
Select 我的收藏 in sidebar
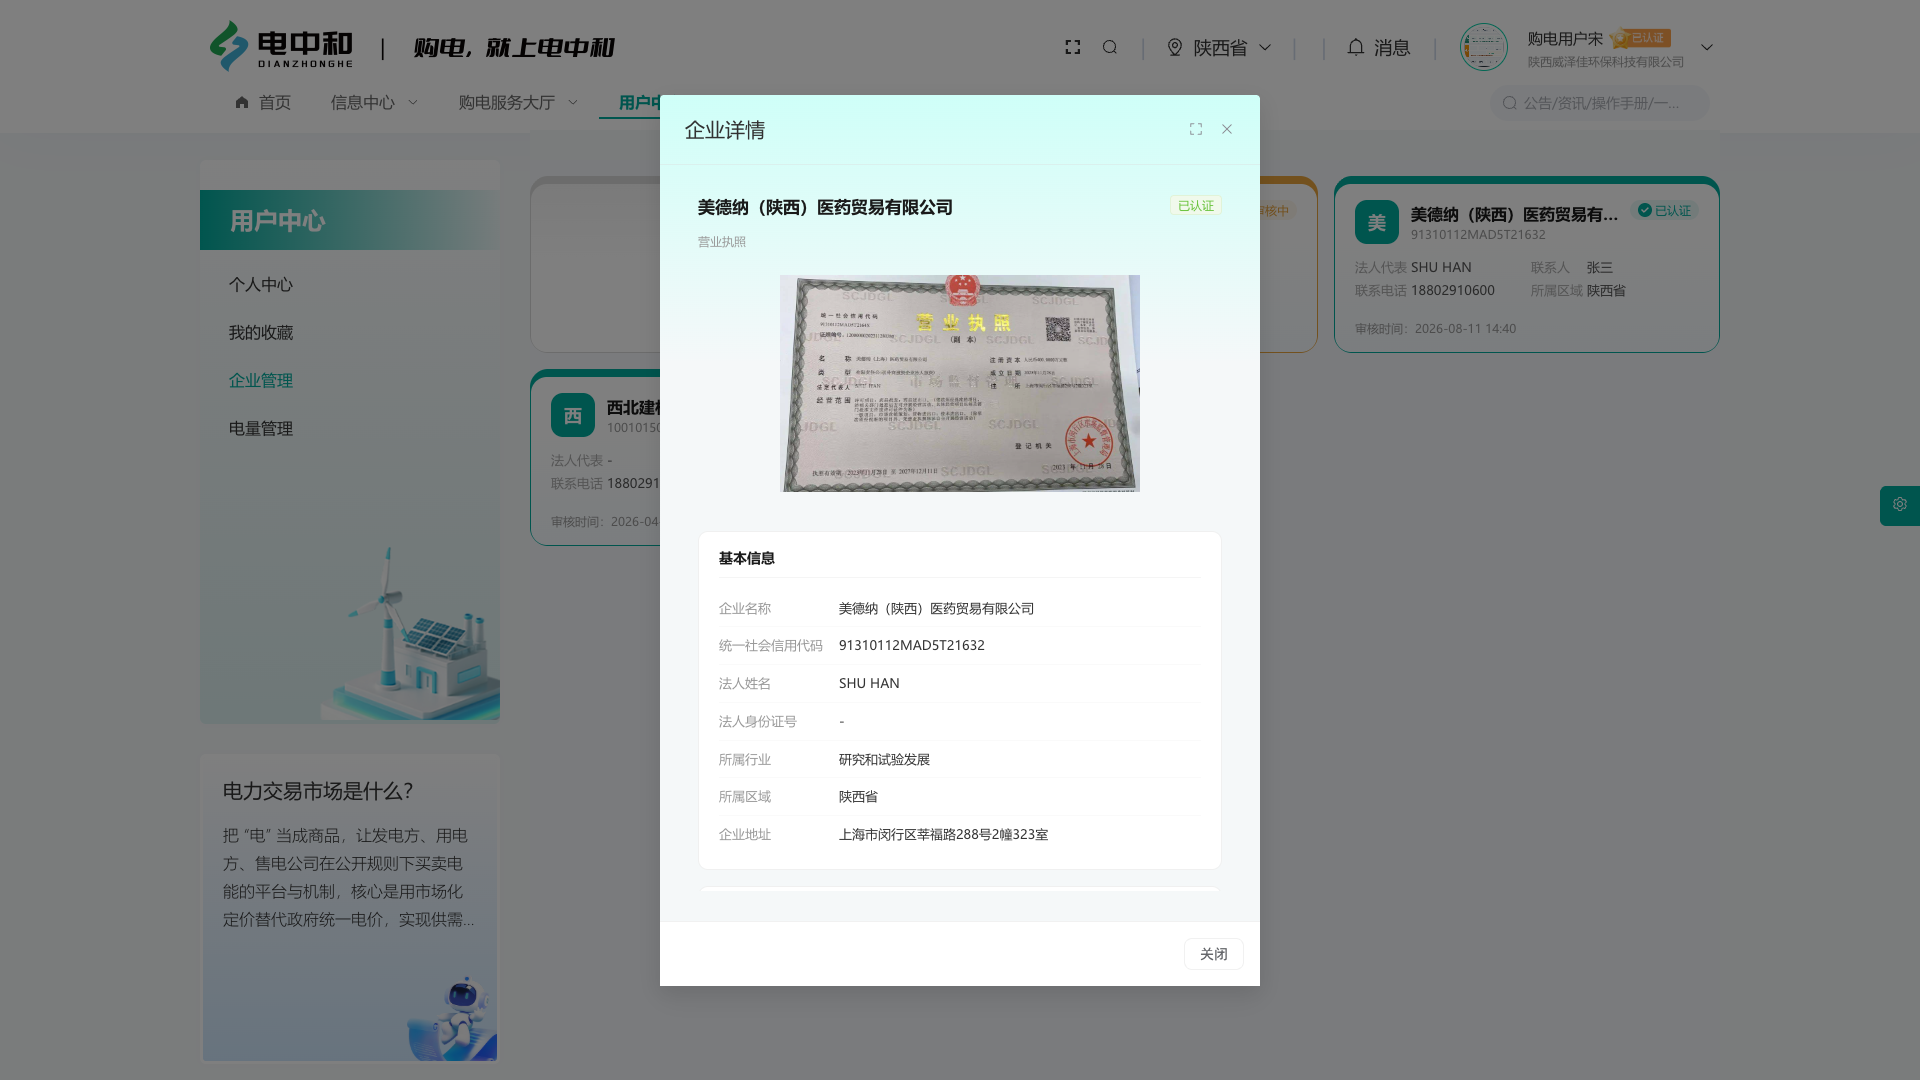pos(261,332)
